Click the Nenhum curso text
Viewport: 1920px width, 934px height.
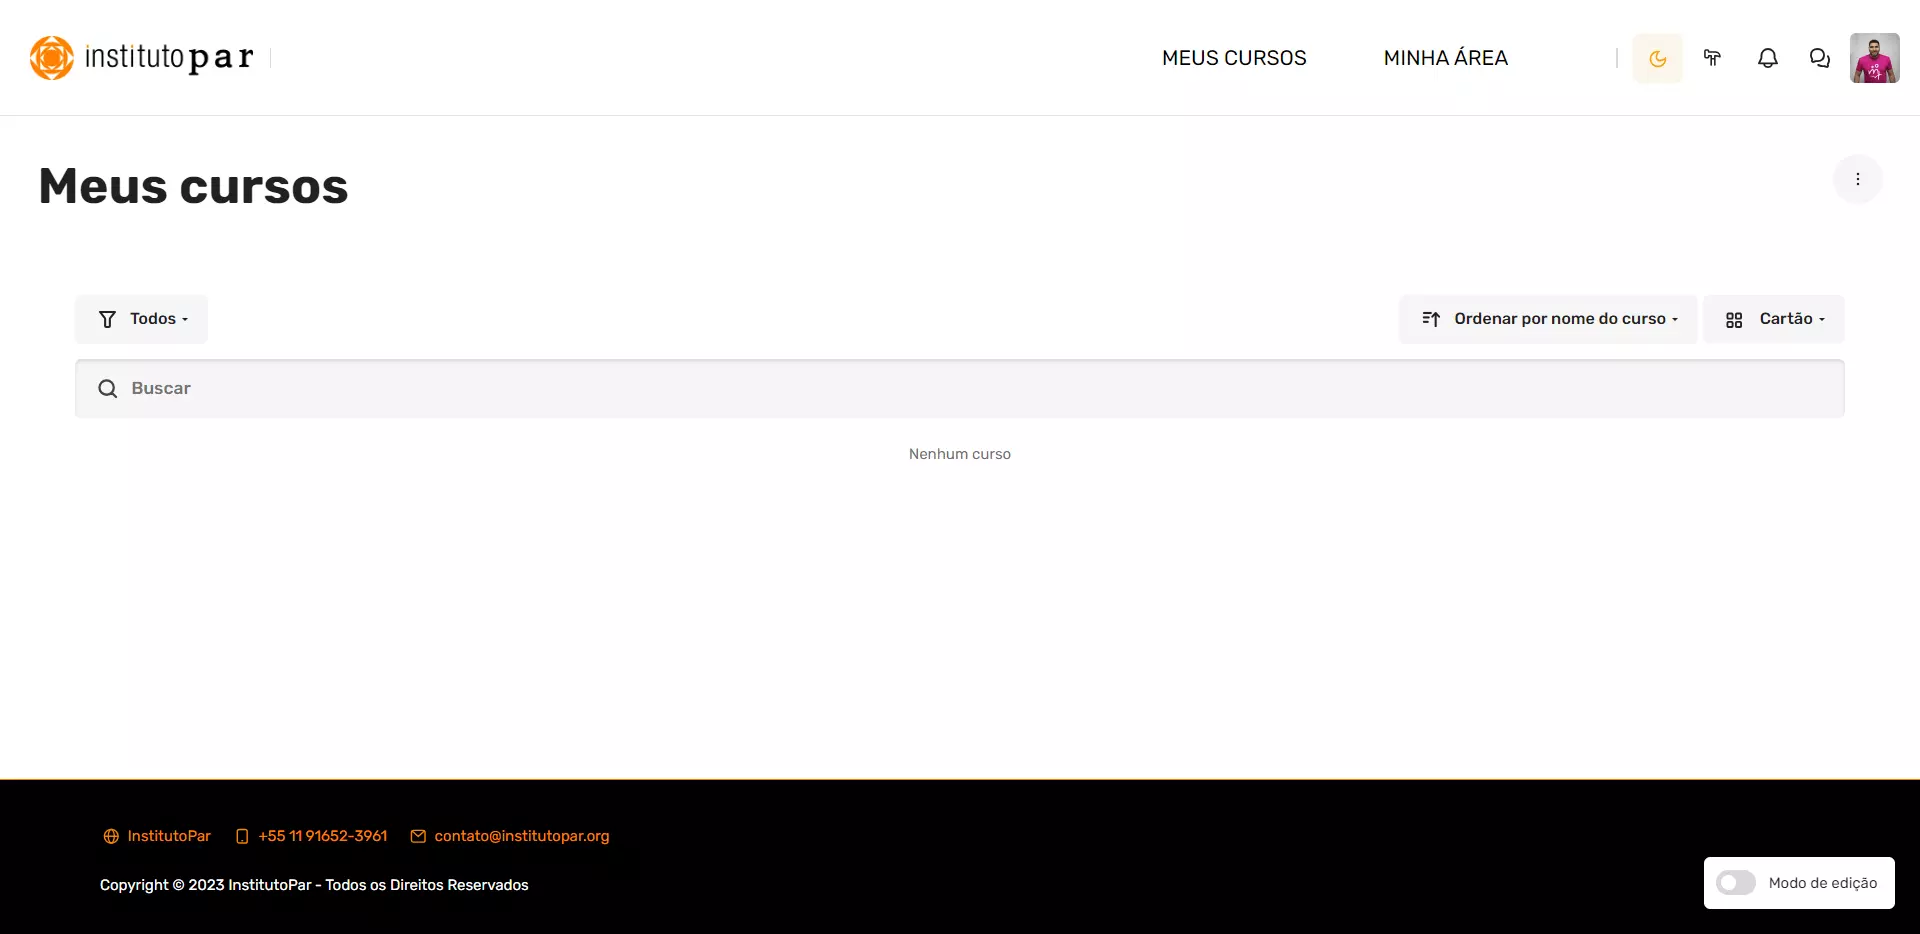pyautogui.click(x=959, y=454)
